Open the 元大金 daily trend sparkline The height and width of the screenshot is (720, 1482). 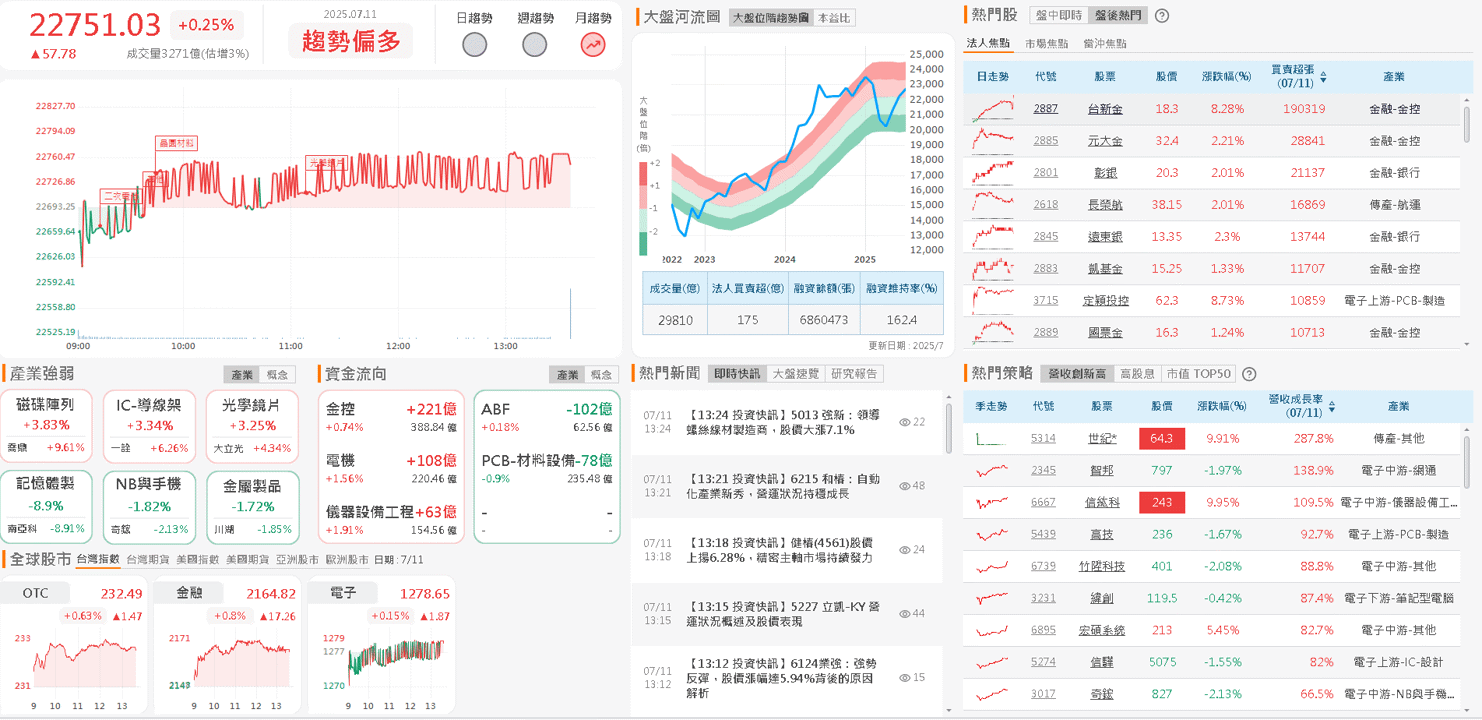pyautogui.click(x=994, y=141)
